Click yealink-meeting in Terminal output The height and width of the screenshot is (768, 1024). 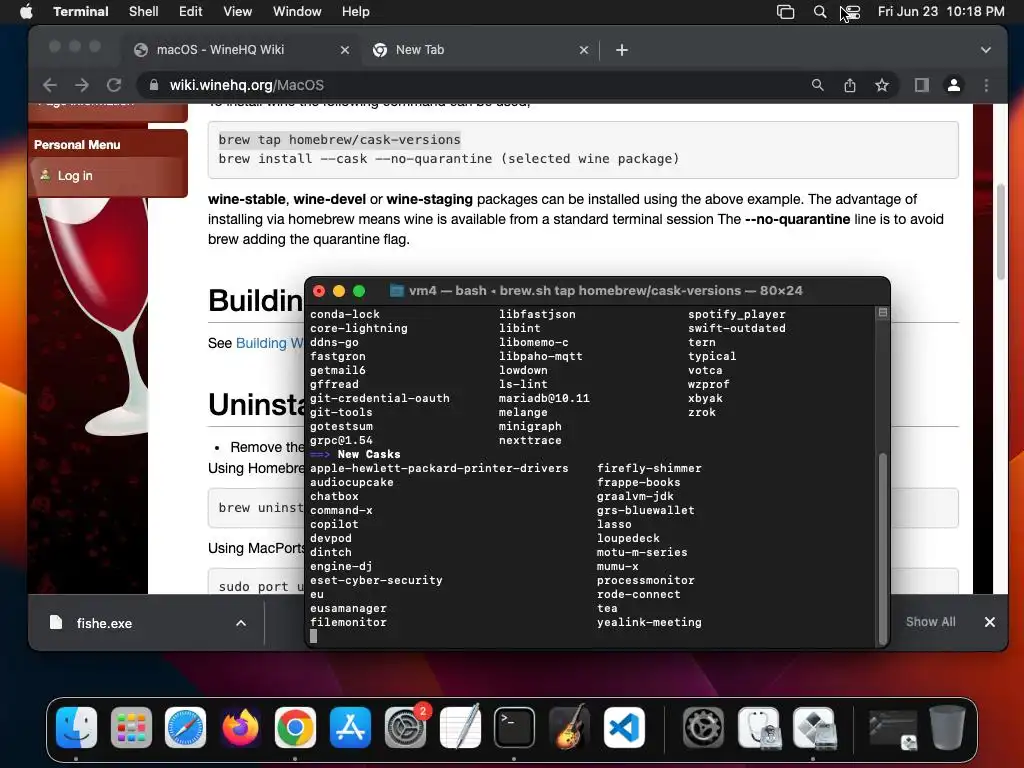(x=649, y=622)
